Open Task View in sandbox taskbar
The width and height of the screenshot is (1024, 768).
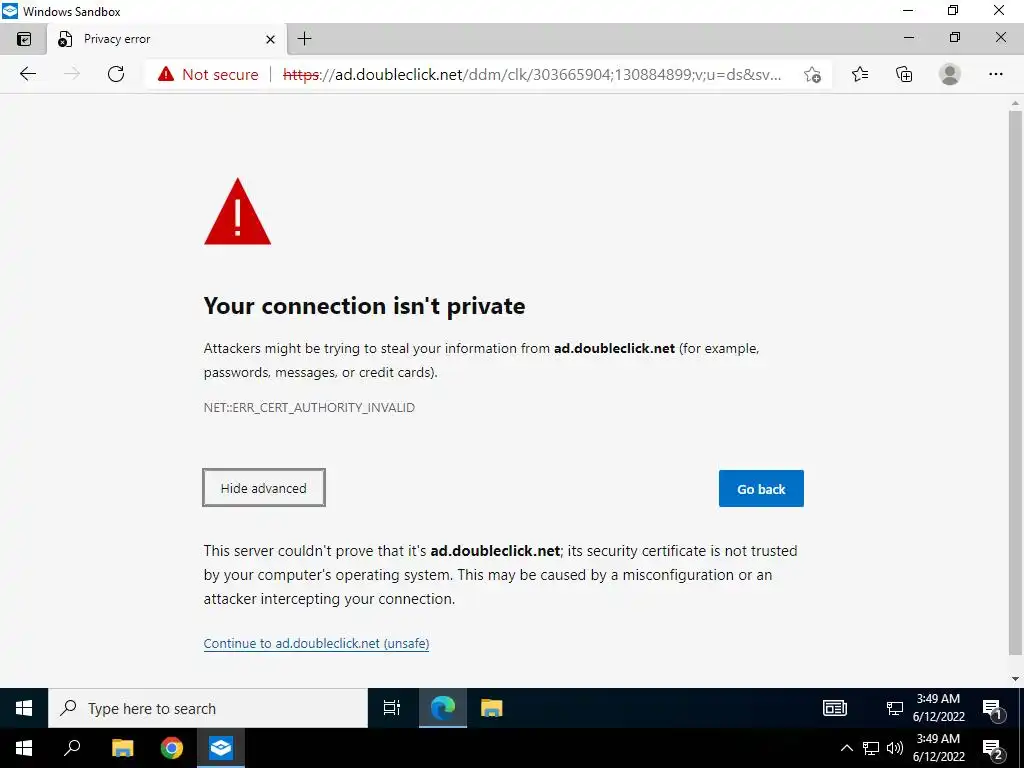392,708
